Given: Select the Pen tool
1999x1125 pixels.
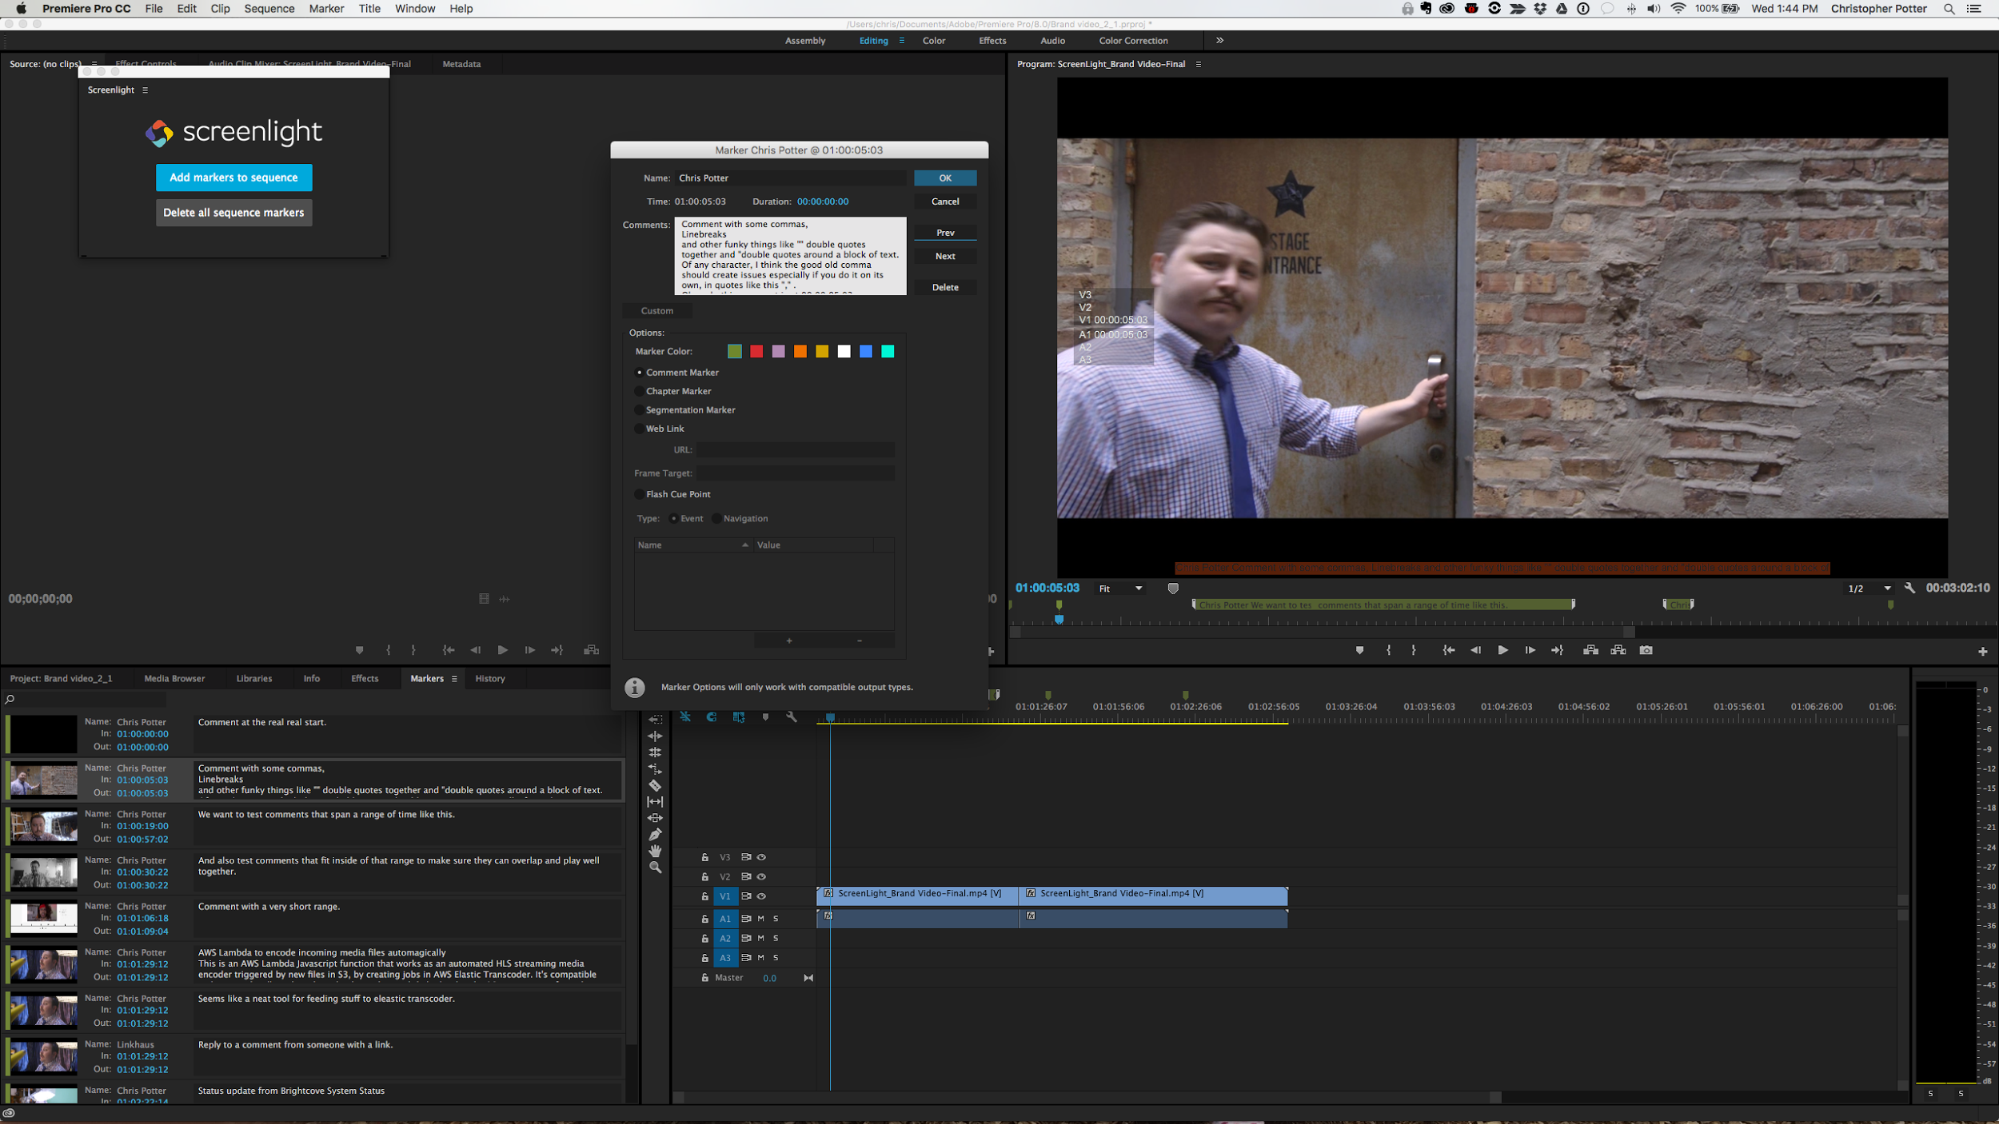Looking at the screenshot, I should point(655,834).
